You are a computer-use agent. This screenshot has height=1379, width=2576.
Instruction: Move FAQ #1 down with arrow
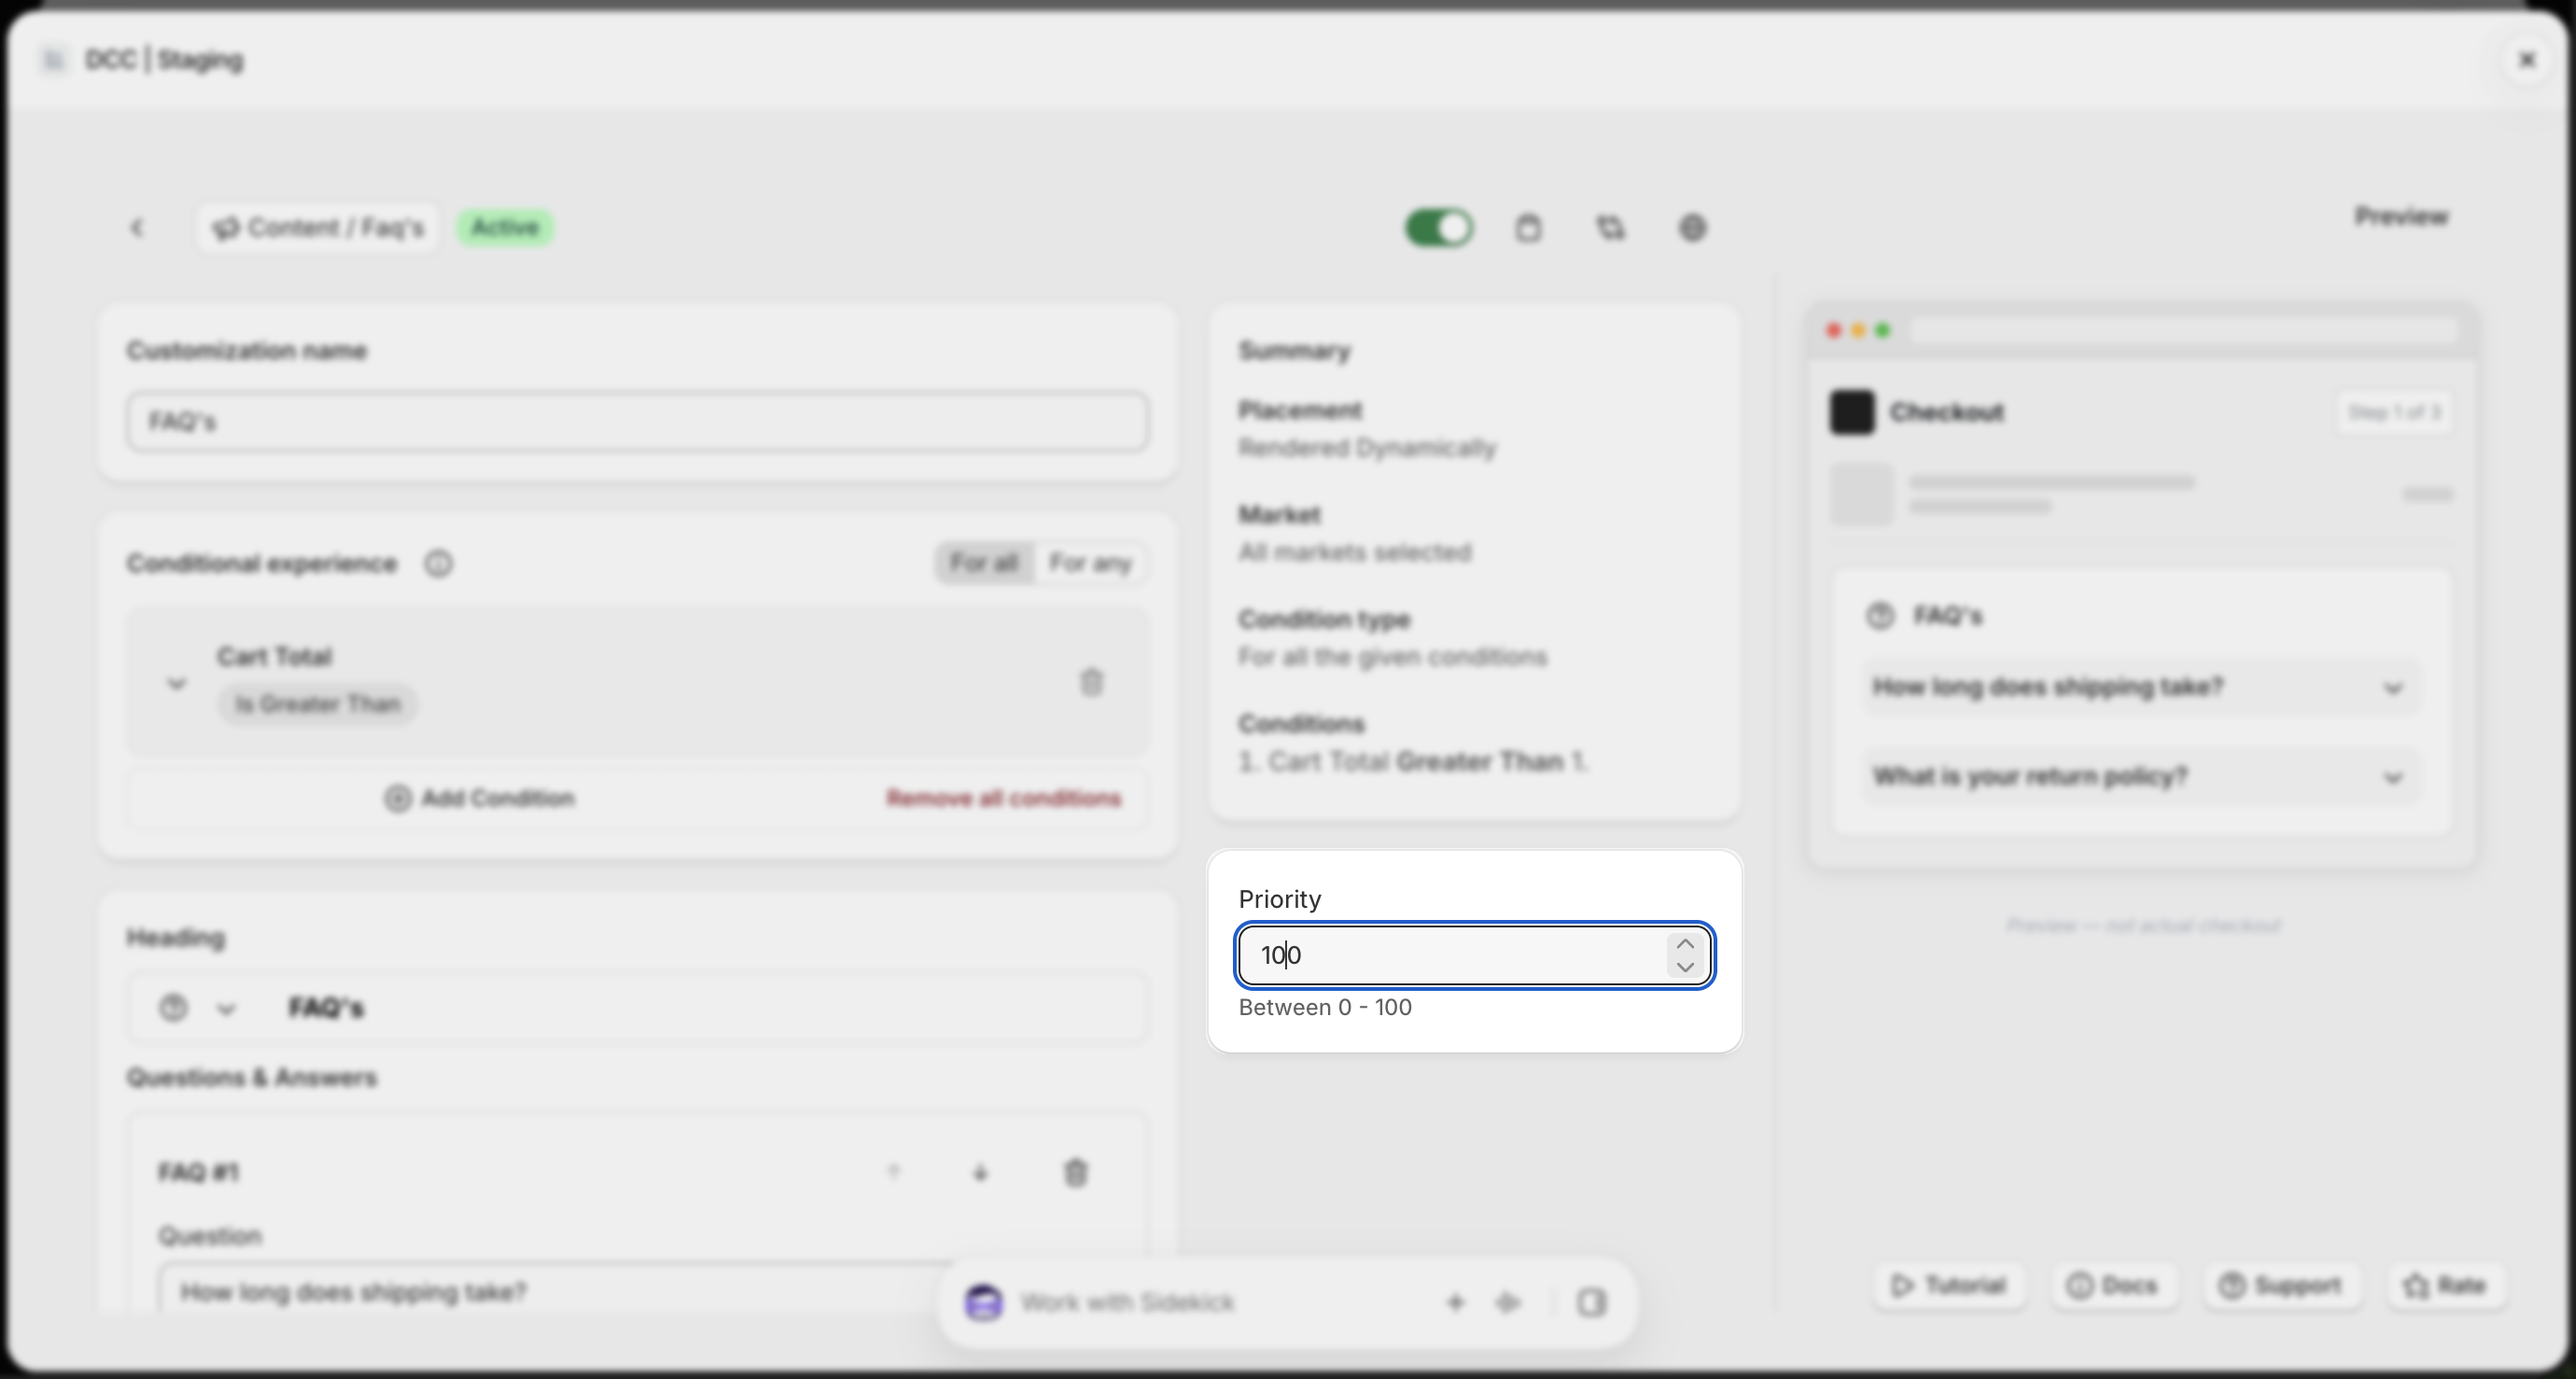pyautogui.click(x=980, y=1172)
